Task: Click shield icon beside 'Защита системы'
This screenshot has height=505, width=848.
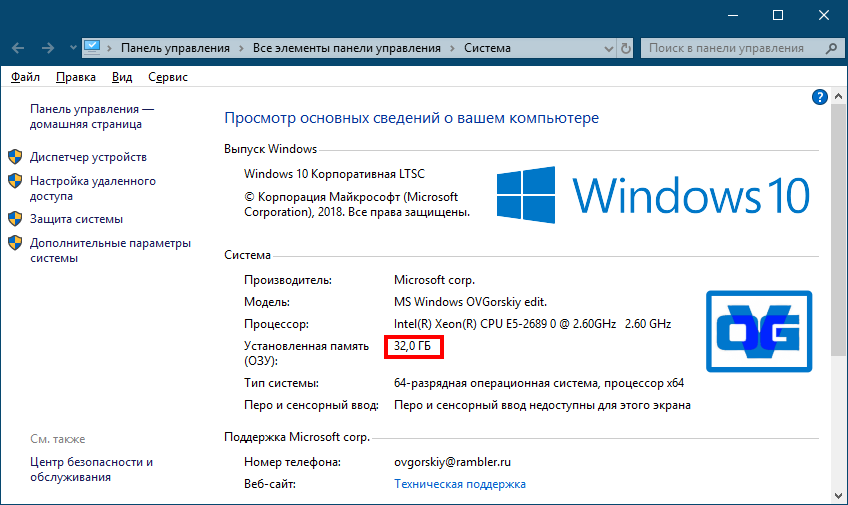Action: coord(15,219)
